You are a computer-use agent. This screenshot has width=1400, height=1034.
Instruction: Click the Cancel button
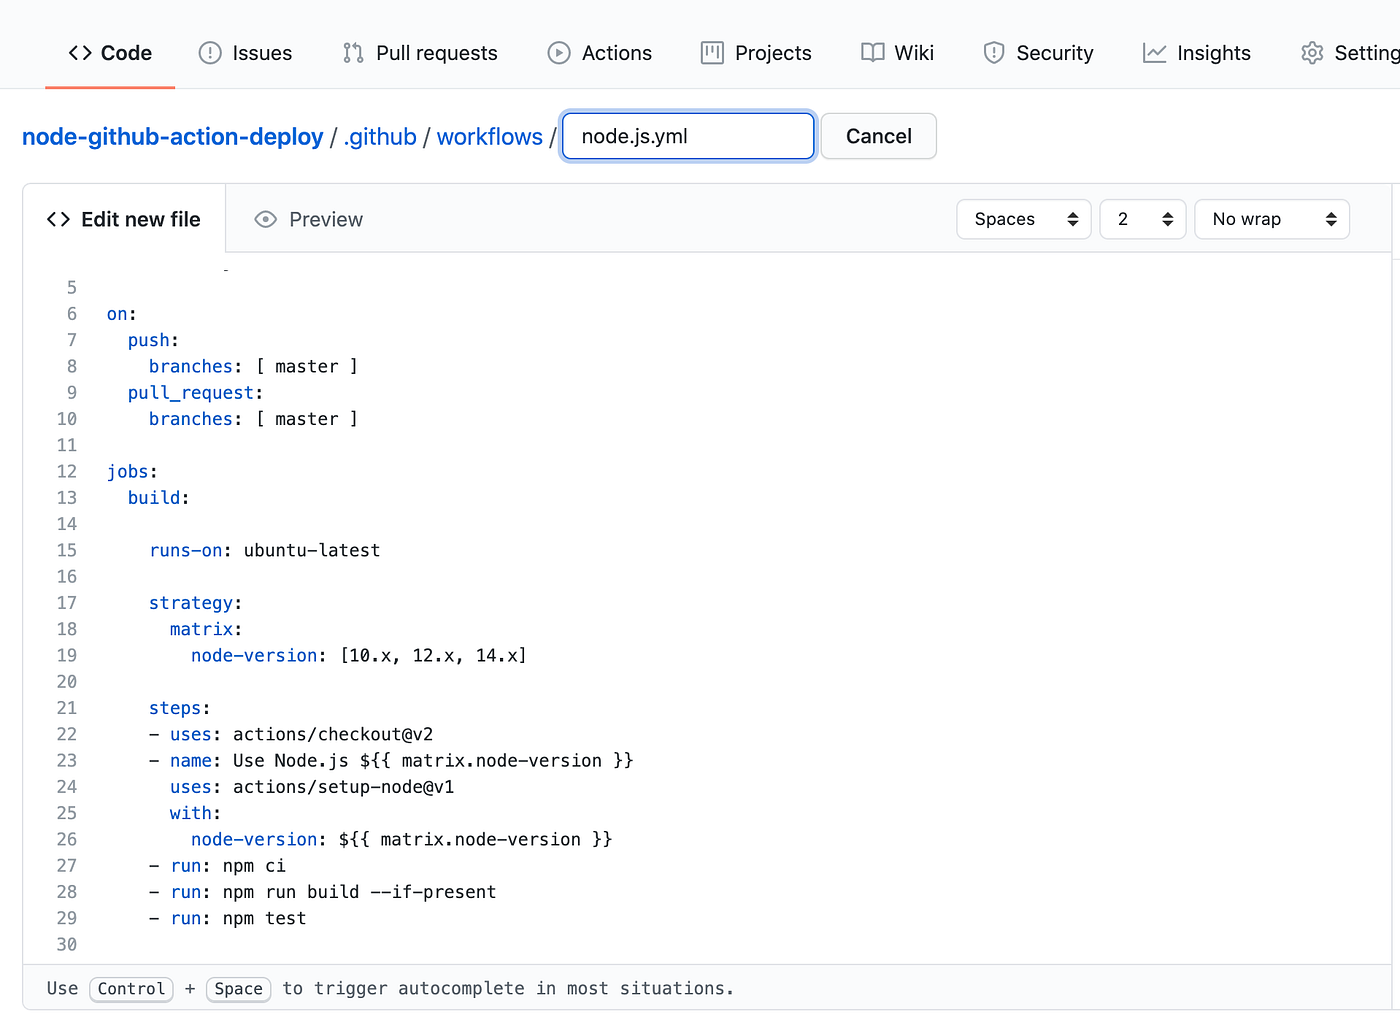[877, 136]
